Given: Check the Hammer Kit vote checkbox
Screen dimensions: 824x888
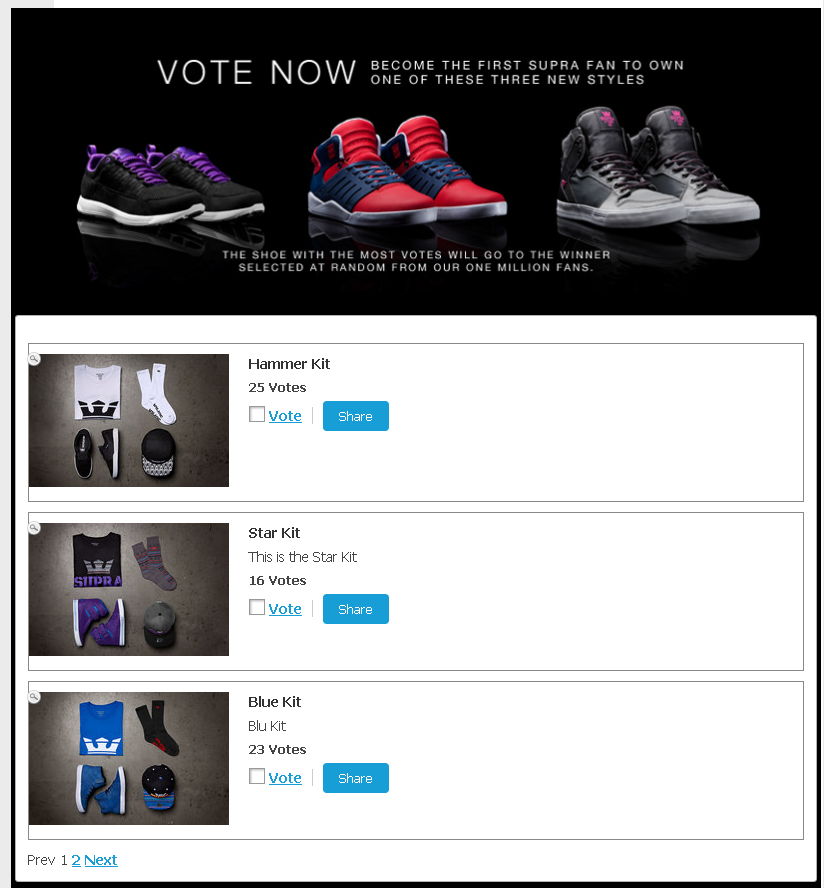Looking at the screenshot, I should coord(257,414).
